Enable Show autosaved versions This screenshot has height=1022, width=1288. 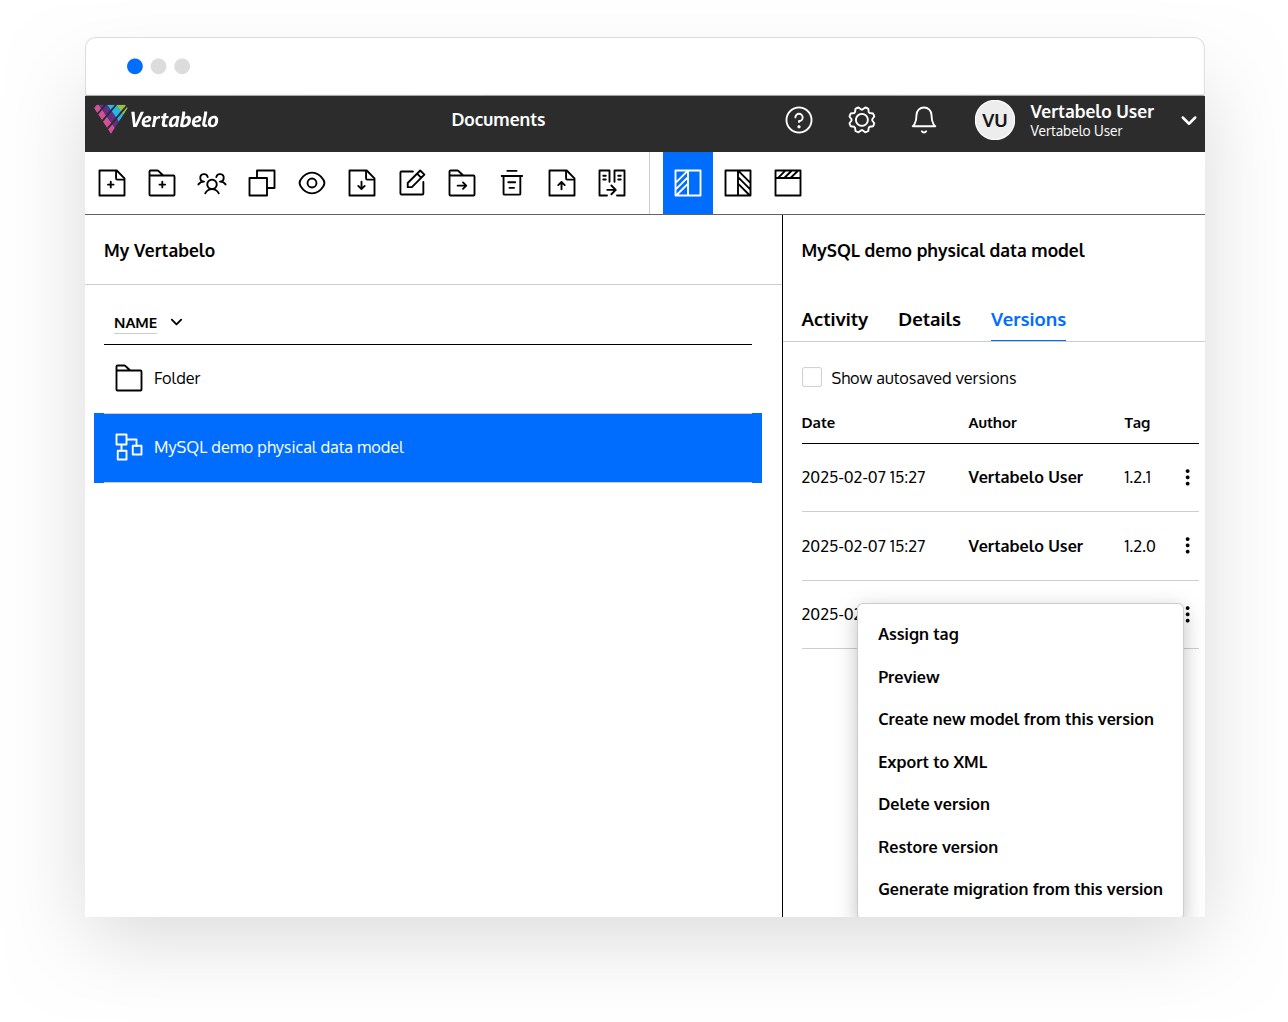point(812,377)
